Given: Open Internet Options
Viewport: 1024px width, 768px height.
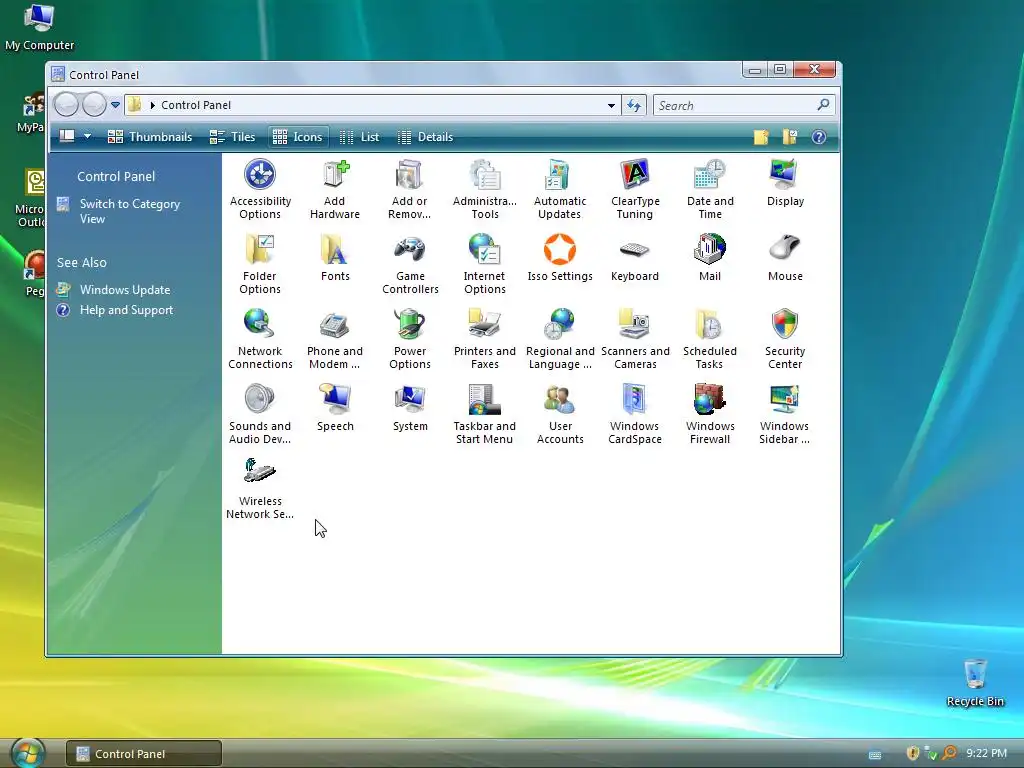Looking at the screenshot, I should tap(485, 264).
